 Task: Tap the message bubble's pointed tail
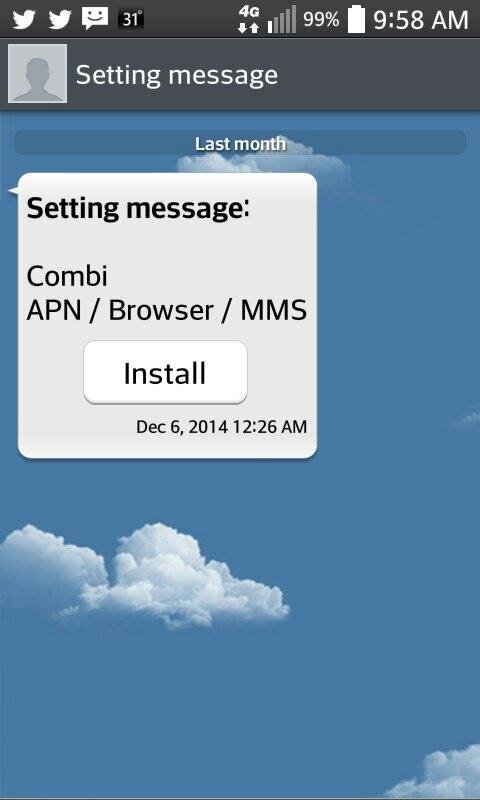tap(13, 191)
